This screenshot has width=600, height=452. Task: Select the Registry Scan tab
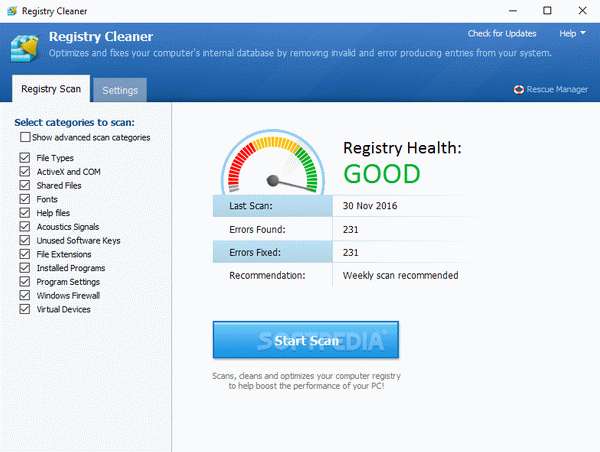pyautogui.click(x=50, y=90)
